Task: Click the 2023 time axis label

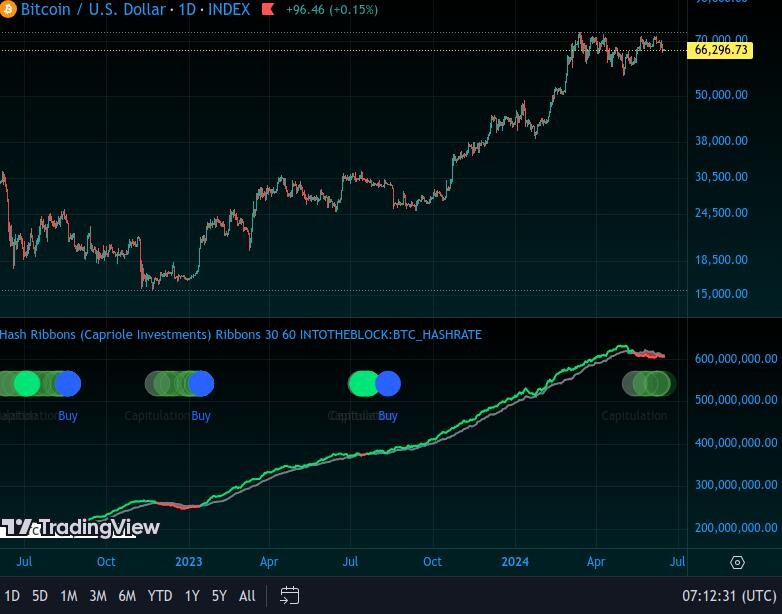Action: [189, 562]
